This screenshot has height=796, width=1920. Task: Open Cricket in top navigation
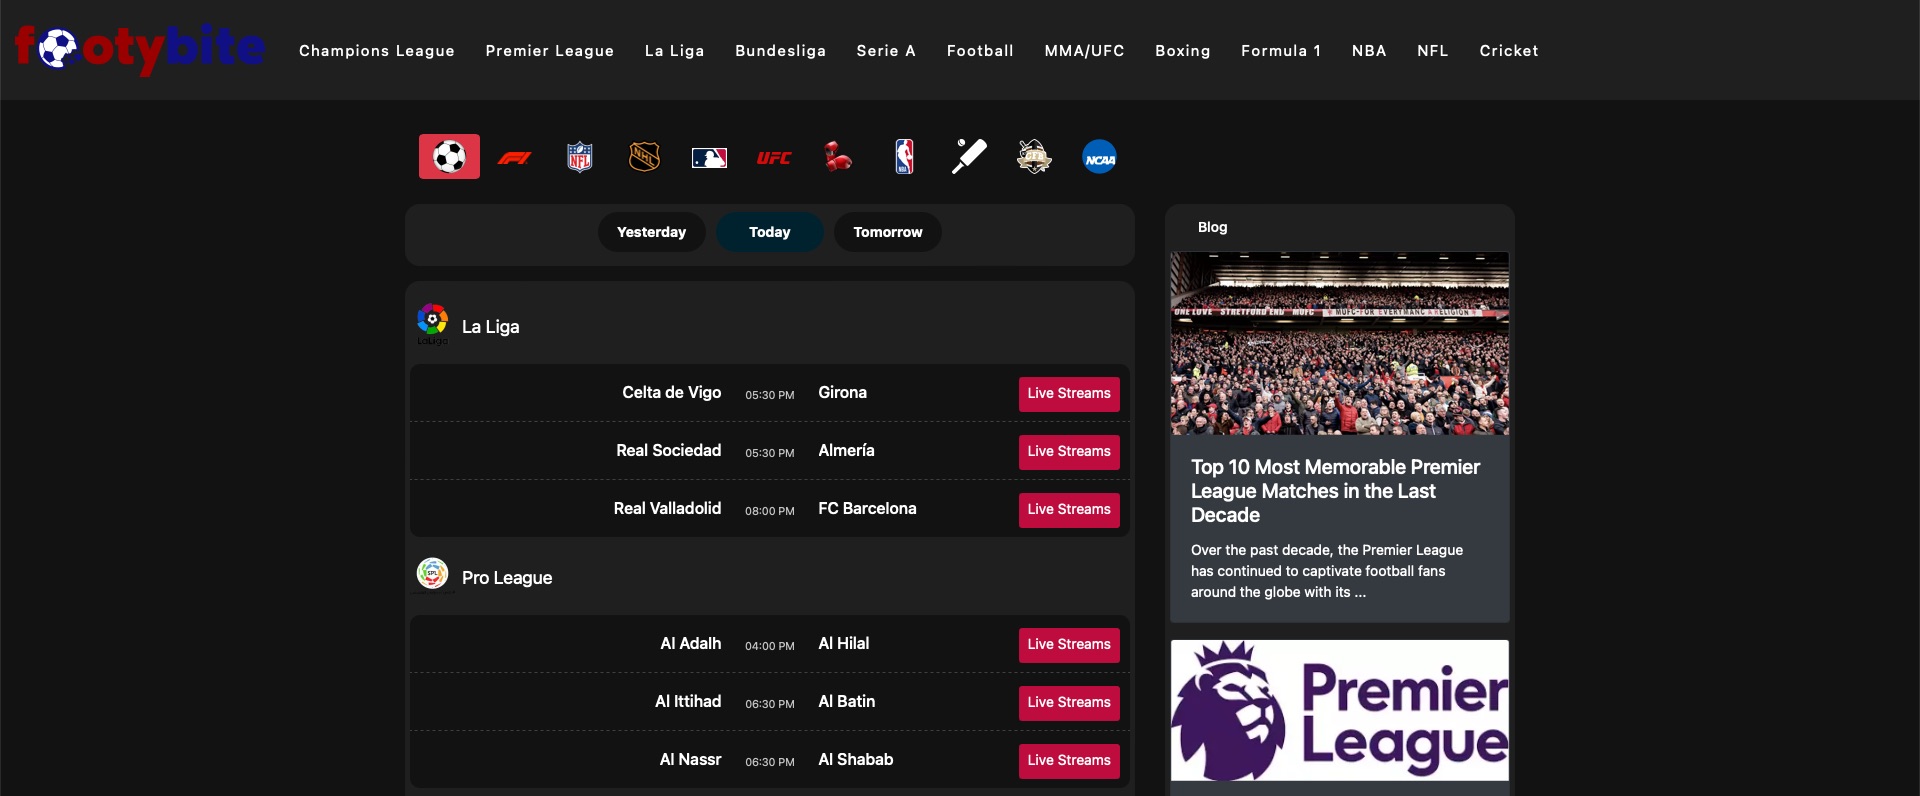tap(1508, 50)
